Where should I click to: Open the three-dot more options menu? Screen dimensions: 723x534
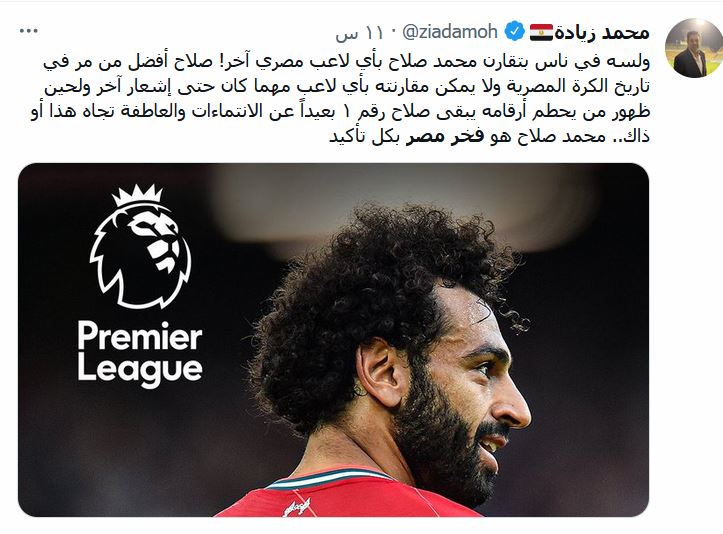(x=29, y=31)
